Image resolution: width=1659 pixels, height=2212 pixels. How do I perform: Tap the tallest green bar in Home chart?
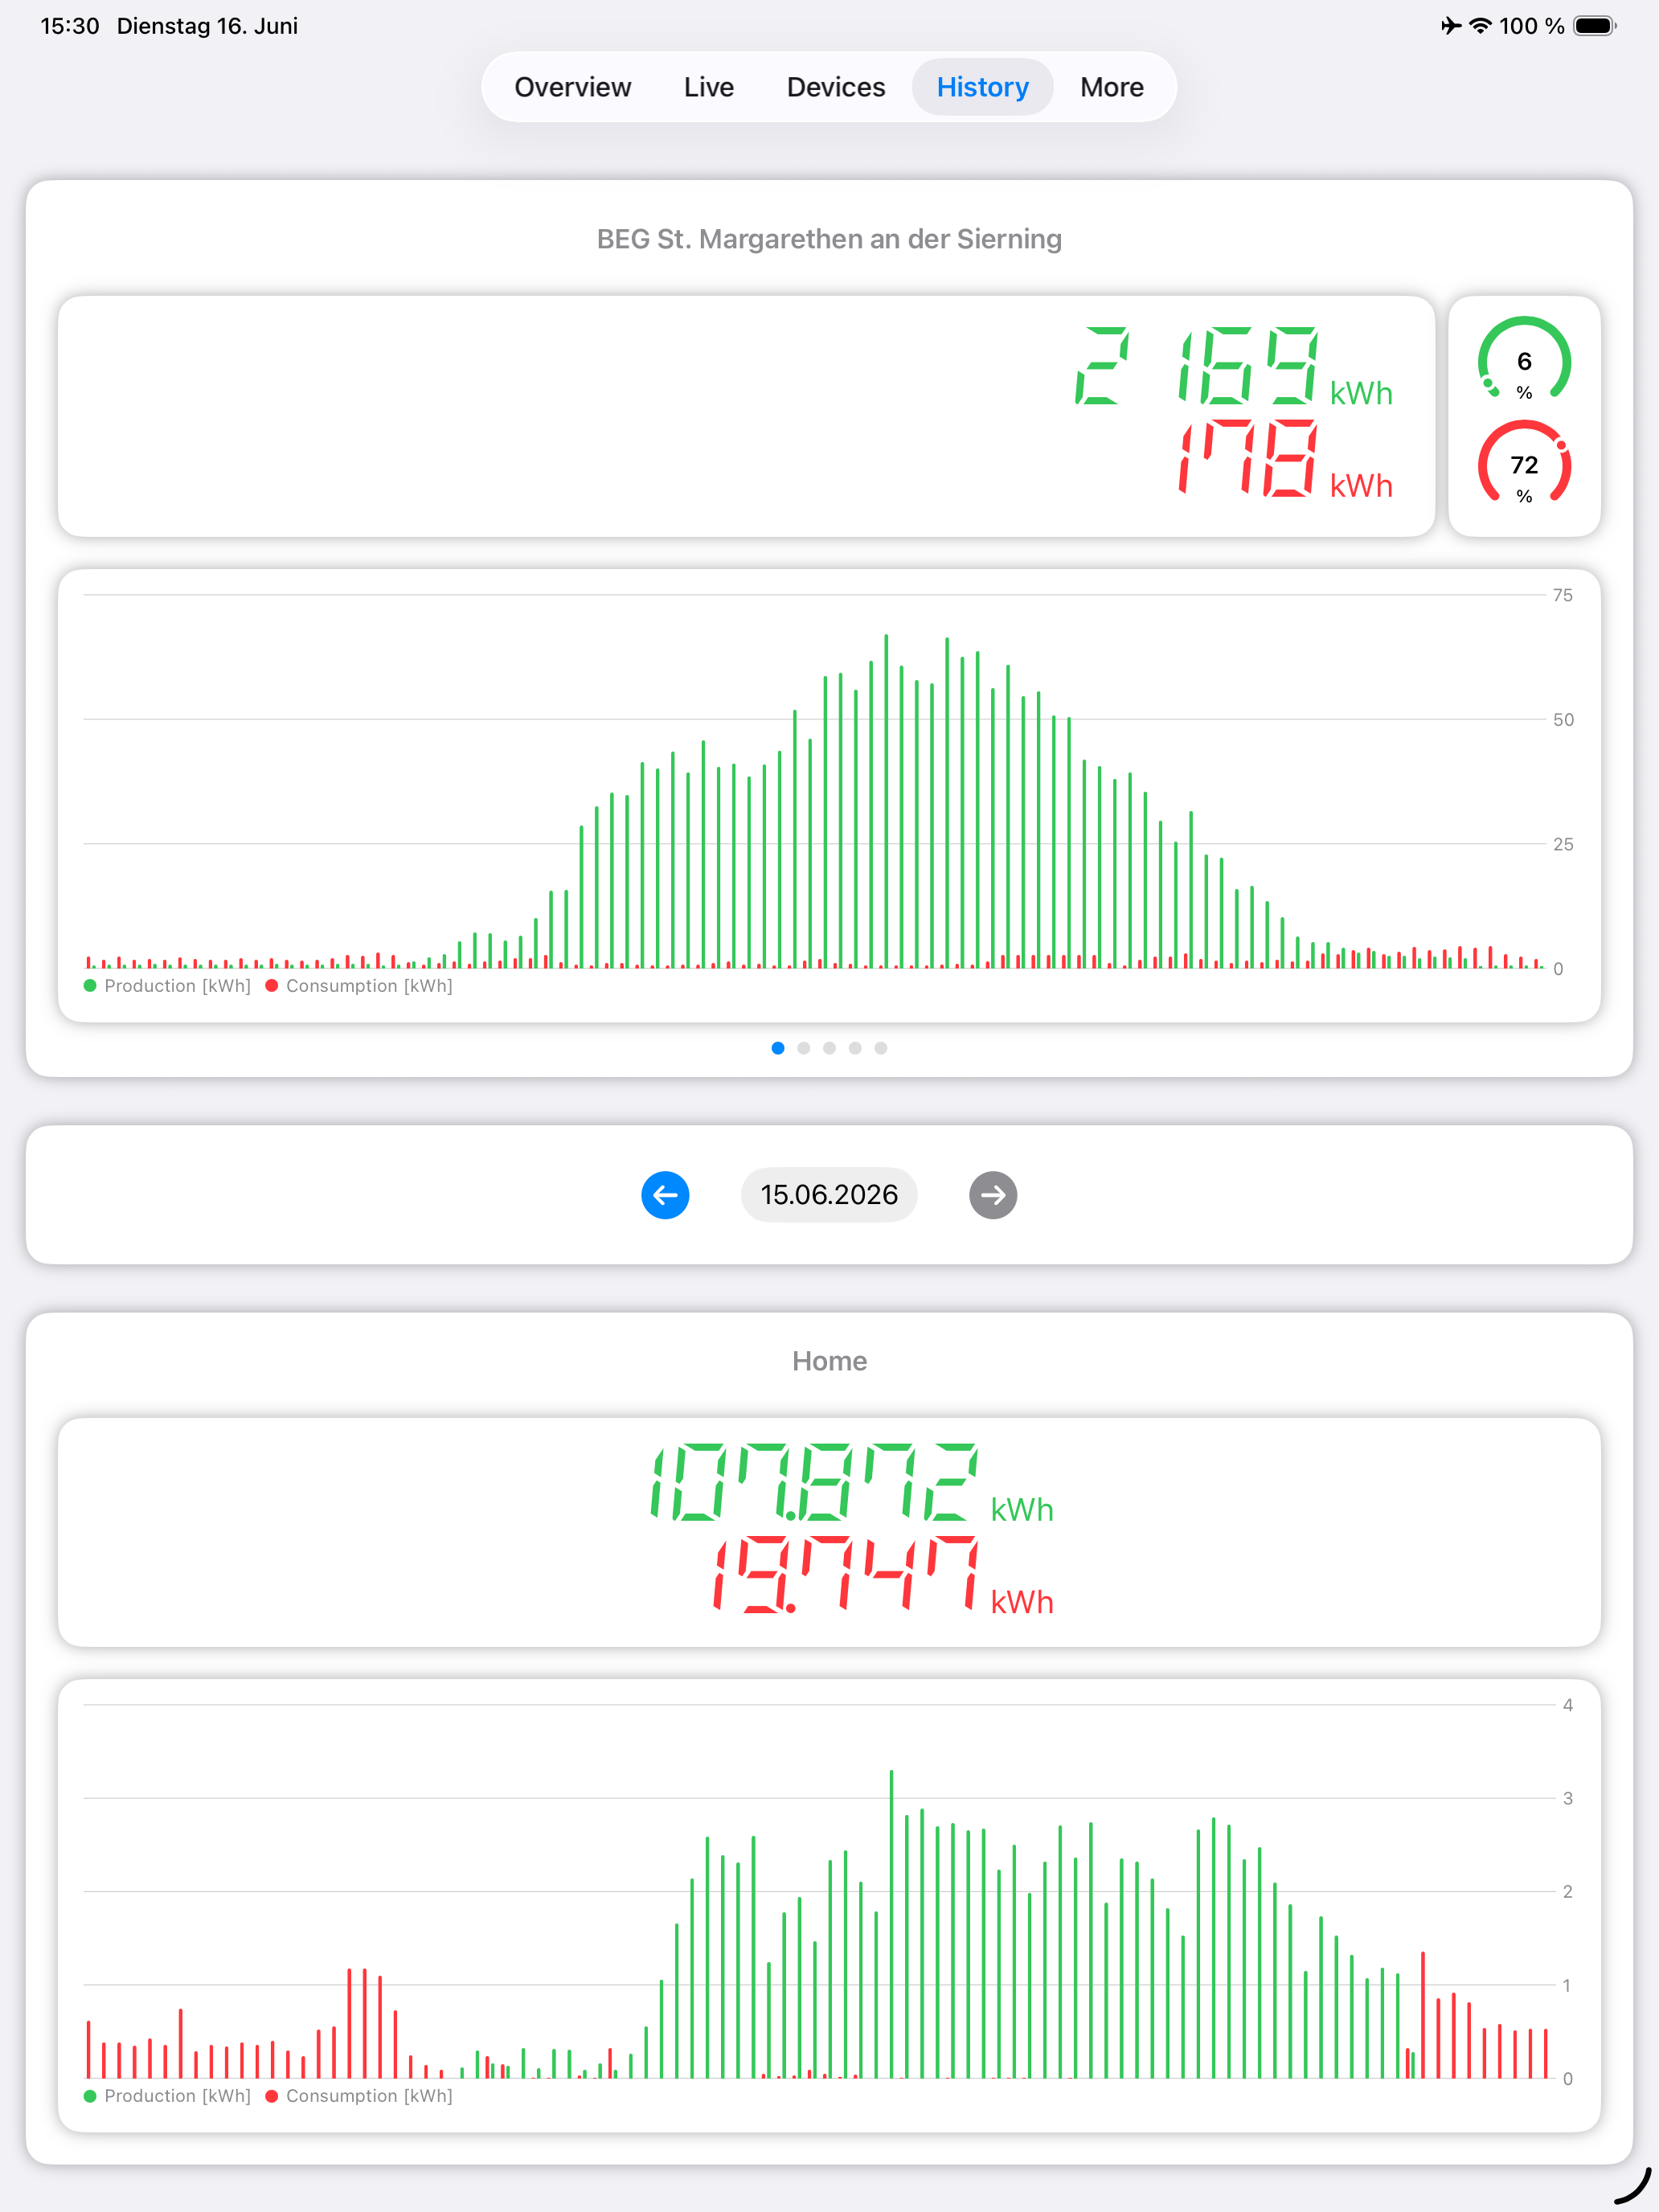(891, 1924)
